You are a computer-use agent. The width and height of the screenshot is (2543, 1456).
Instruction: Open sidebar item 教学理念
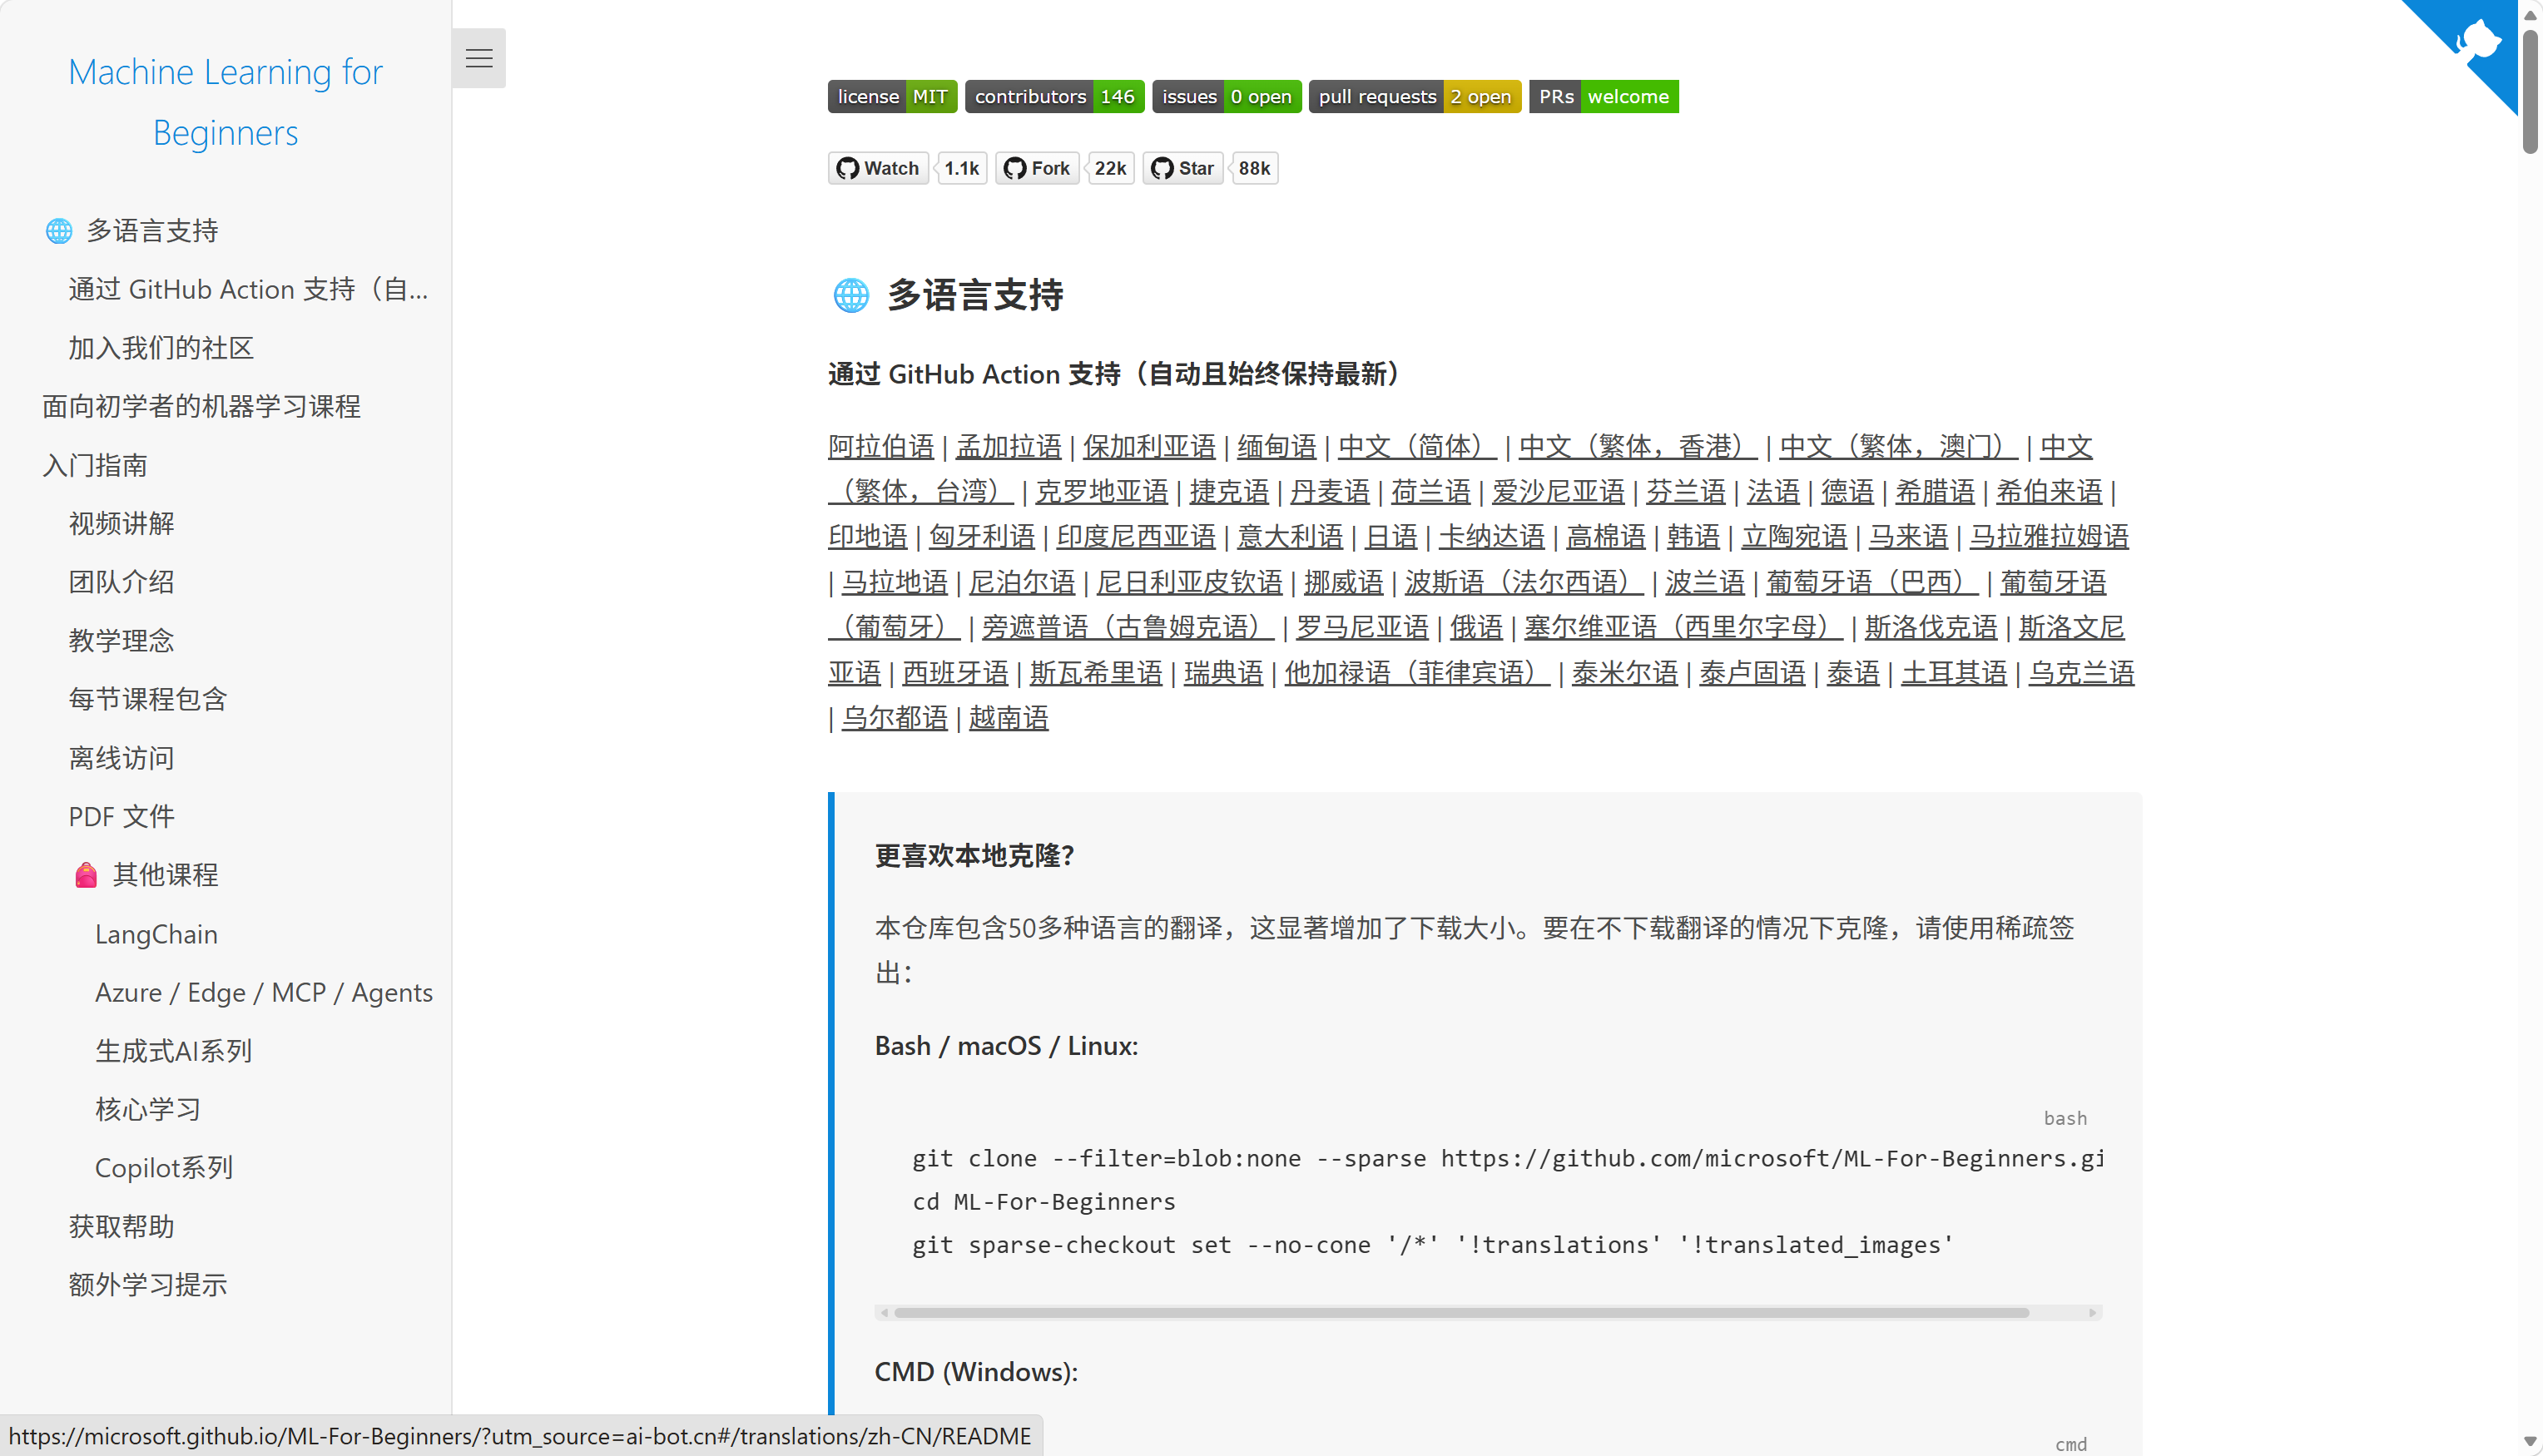pyautogui.click(x=121, y=640)
